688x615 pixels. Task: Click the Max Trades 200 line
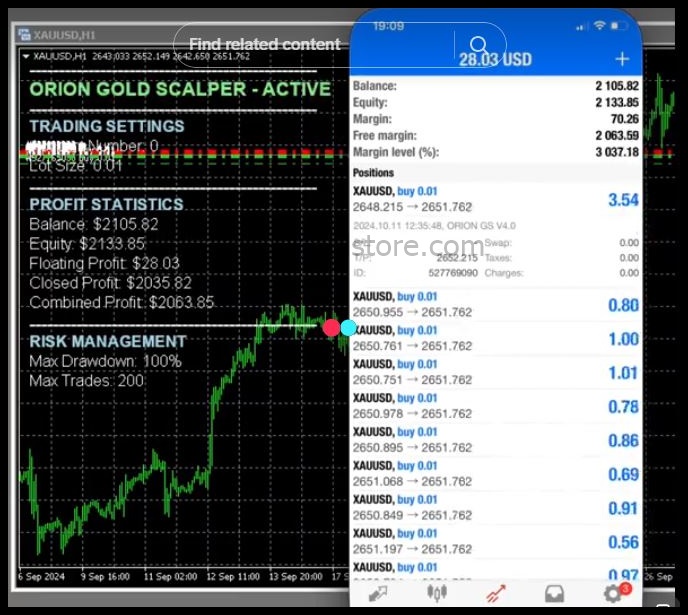coord(86,380)
